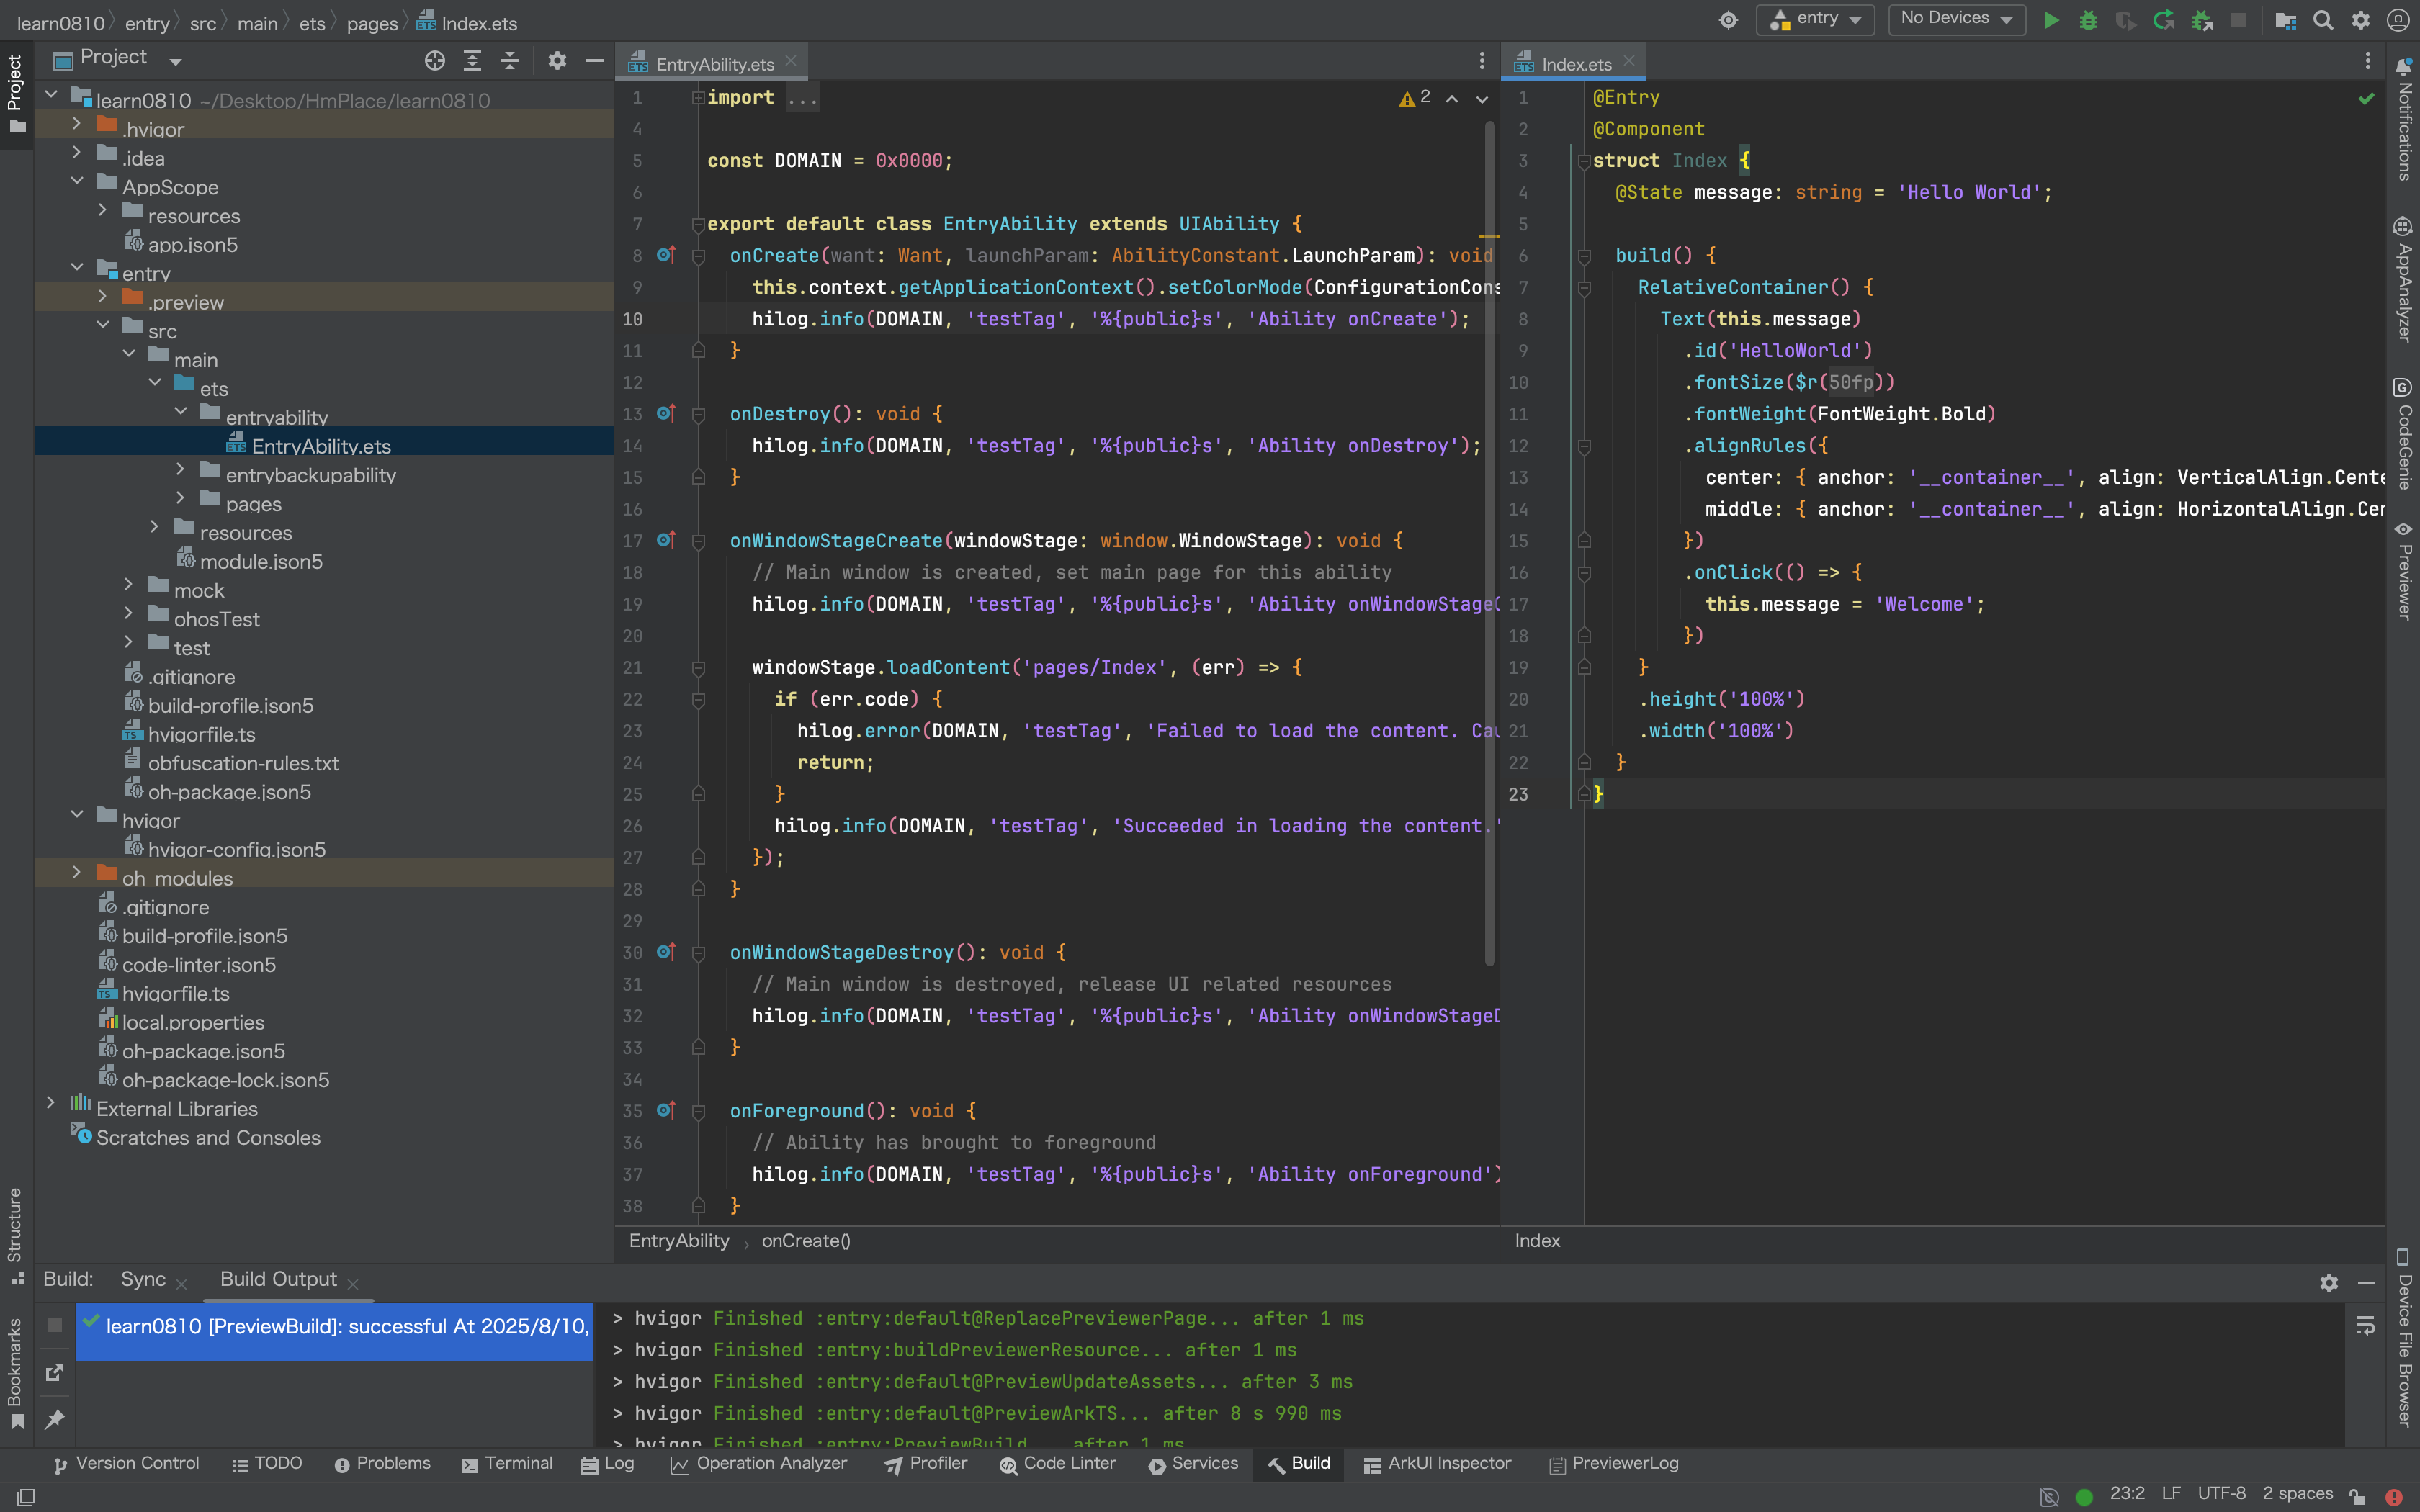The height and width of the screenshot is (1512, 2420).
Task: Open Index.ets editor tab options menu
Action: coord(2367,61)
